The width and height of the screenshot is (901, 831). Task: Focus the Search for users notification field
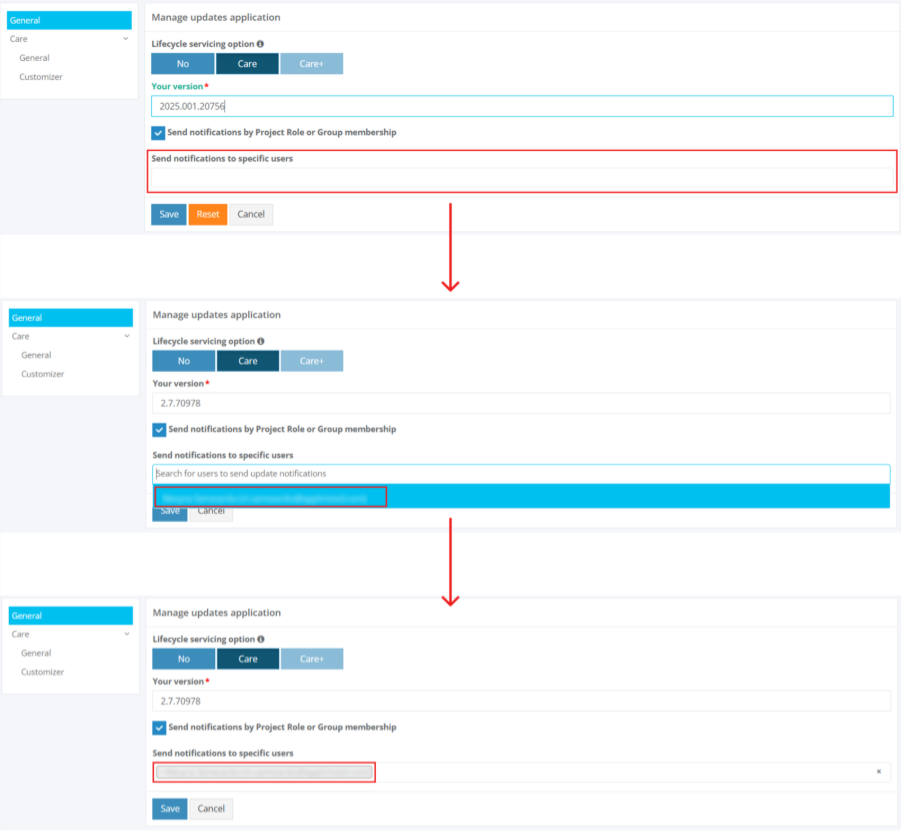521,473
